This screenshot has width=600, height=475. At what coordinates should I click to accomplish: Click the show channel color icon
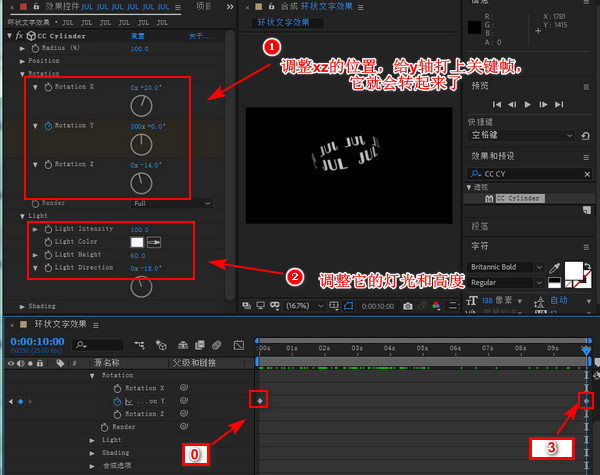coord(436,305)
